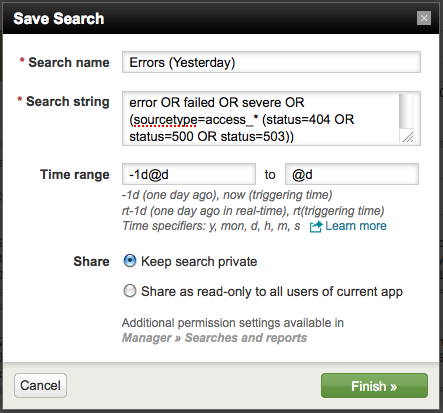The image size is (443, 413).
Task: Click the Search string scrollbar
Action: tap(406, 112)
